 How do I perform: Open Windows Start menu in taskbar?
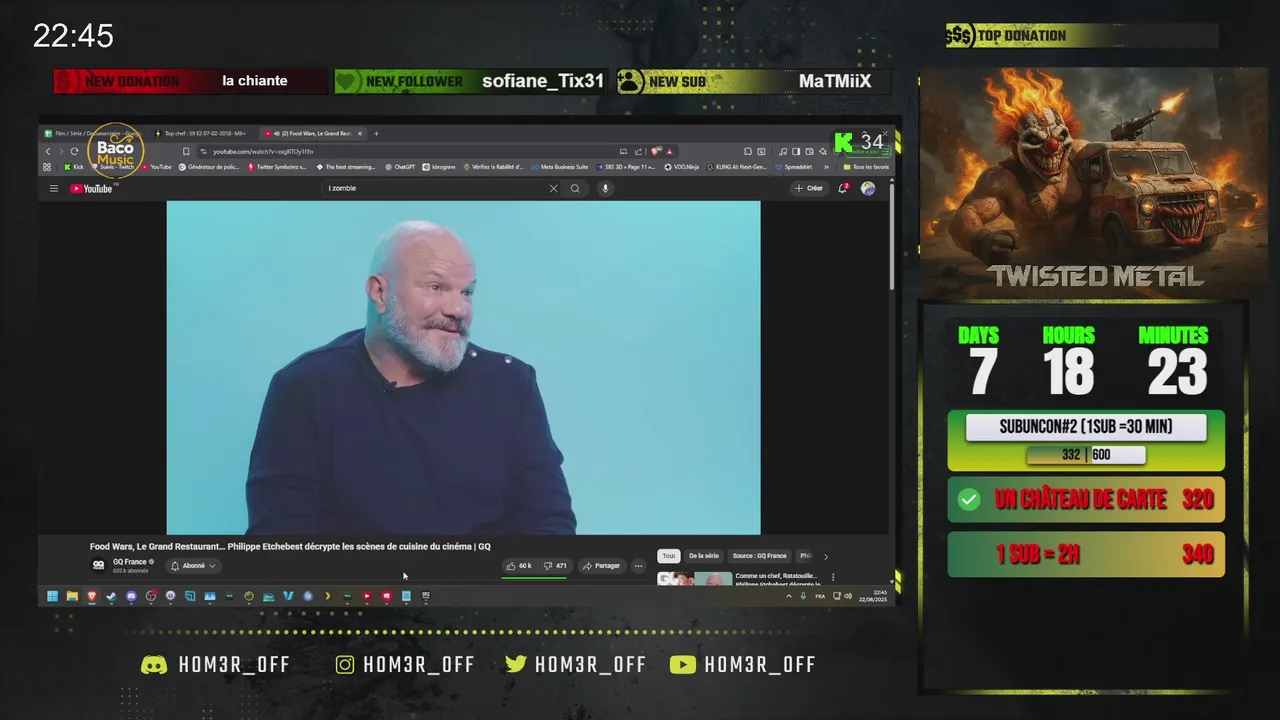(52, 596)
